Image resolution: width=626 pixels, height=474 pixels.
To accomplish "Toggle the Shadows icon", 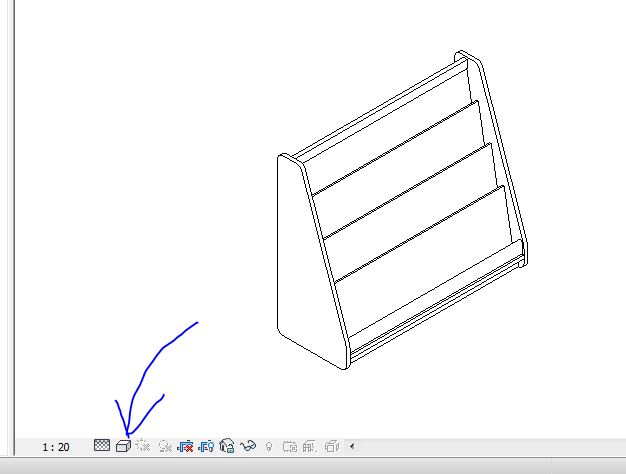I will click(165, 446).
